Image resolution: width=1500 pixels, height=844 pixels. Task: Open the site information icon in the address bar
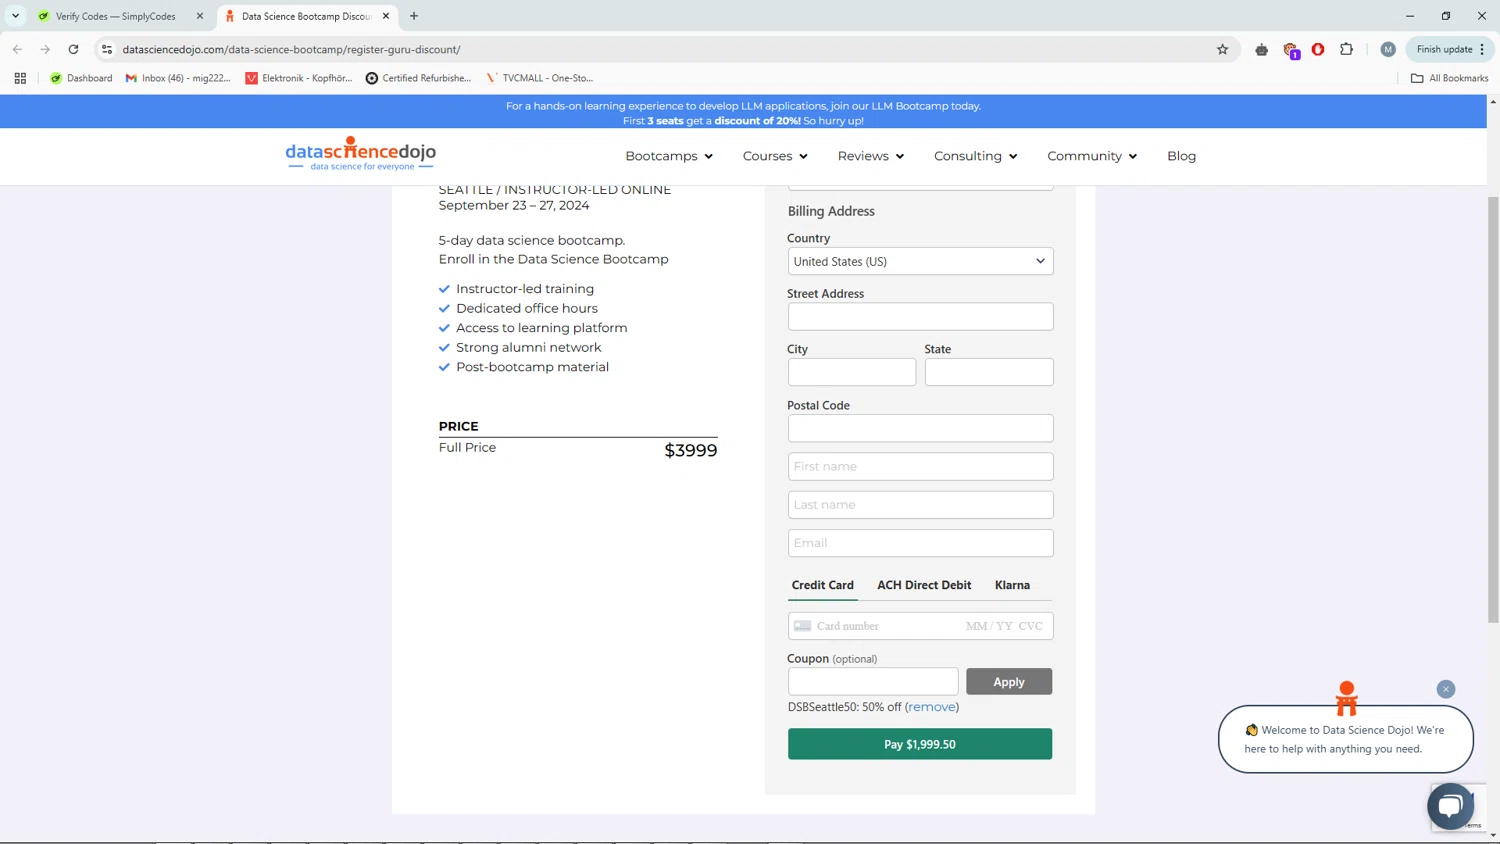tap(107, 49)
